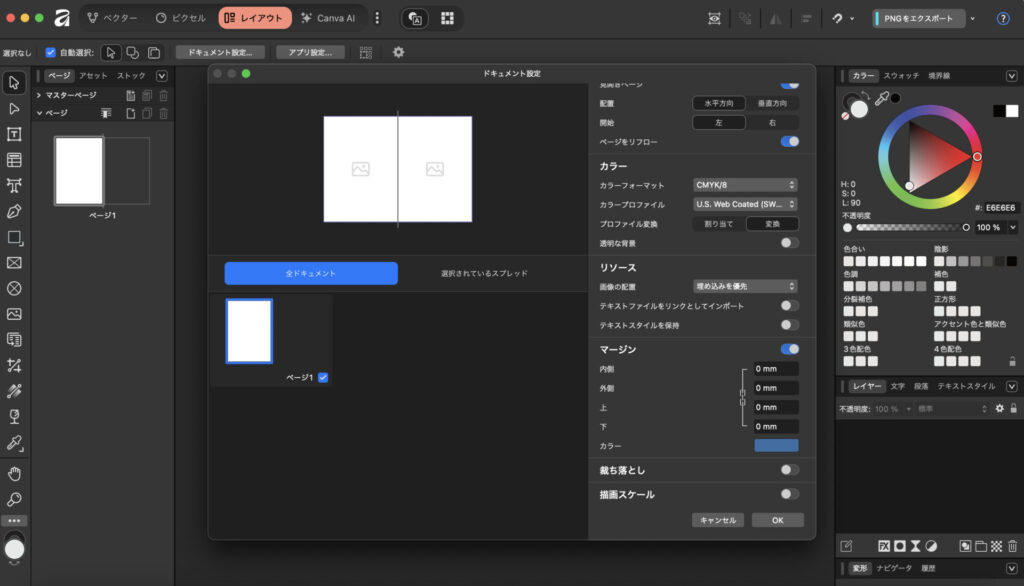
Task: Toggle the 透明な背景 switch
Action: pyautogui.click(x=789, y=243)
